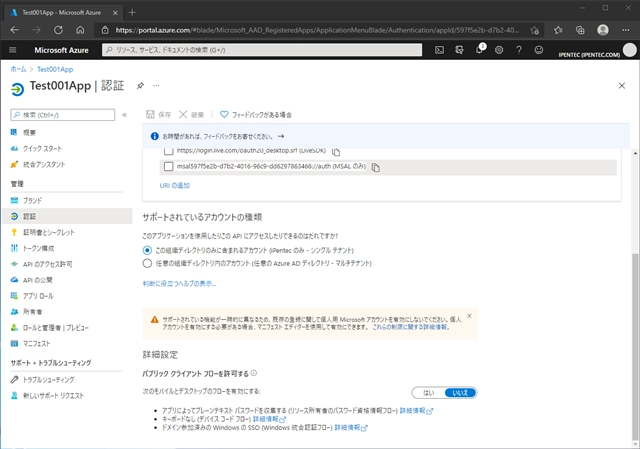Viewport: 640px width, 449px height.
Task: Go to browser home page
Action: click(x=80, y=30)
